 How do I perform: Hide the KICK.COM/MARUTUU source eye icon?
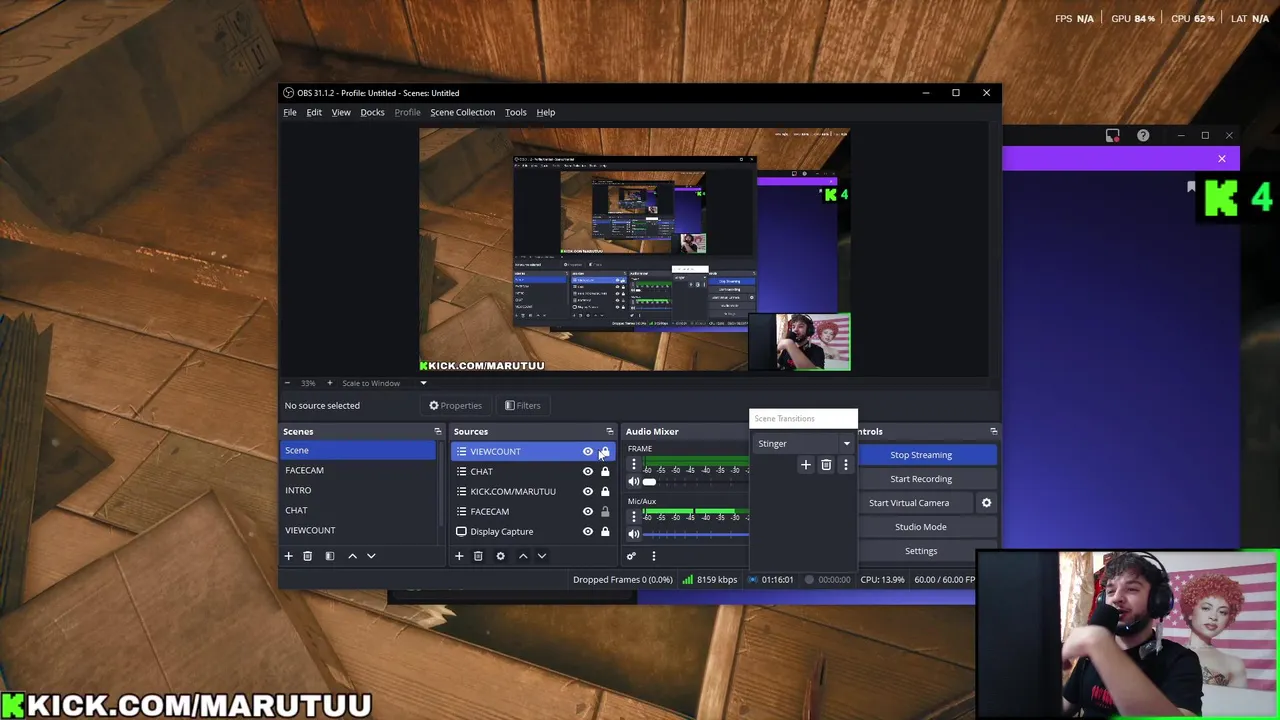[587, 492]
